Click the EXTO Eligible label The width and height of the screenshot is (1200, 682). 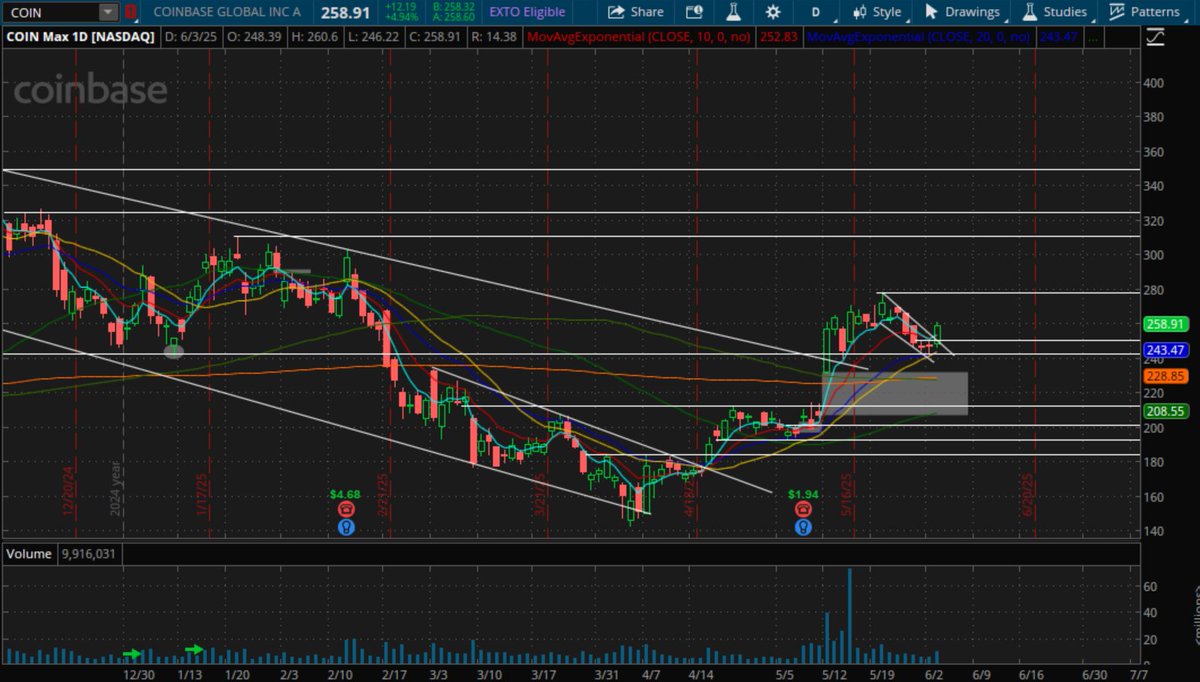(527, 12)
